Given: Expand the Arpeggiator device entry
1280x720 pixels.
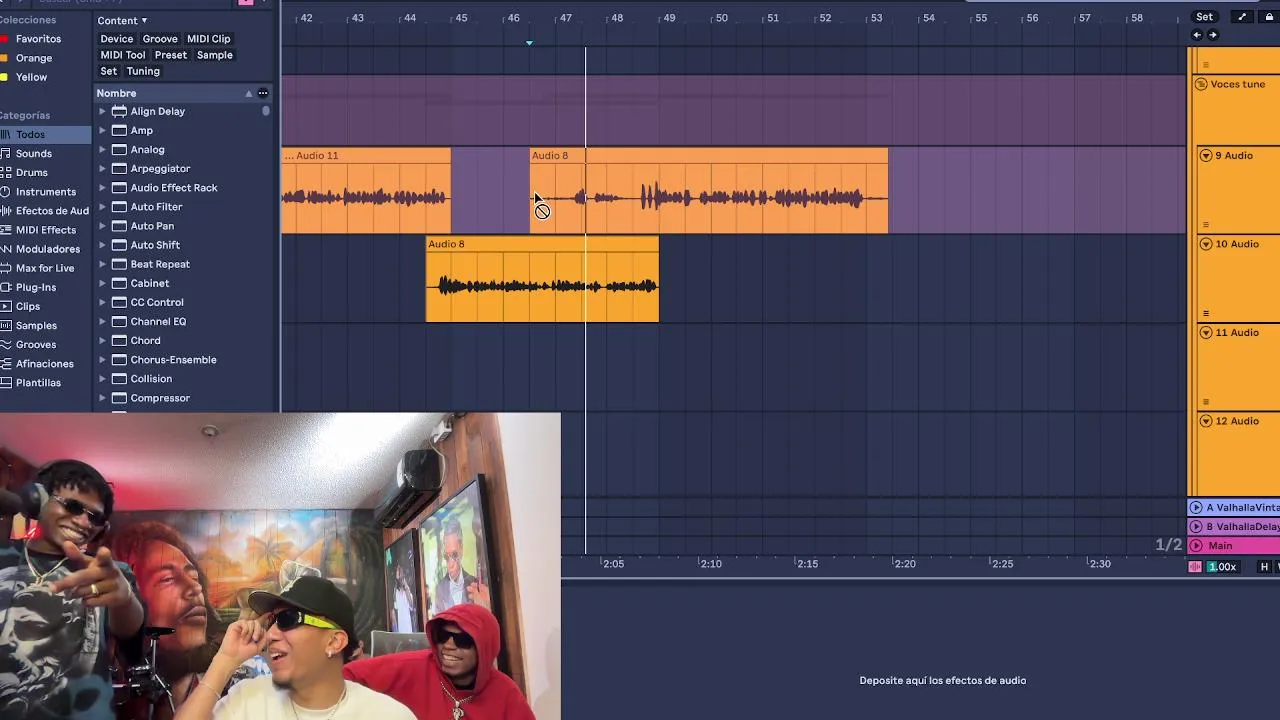Looking at the screenshot, I should (102, 169).
